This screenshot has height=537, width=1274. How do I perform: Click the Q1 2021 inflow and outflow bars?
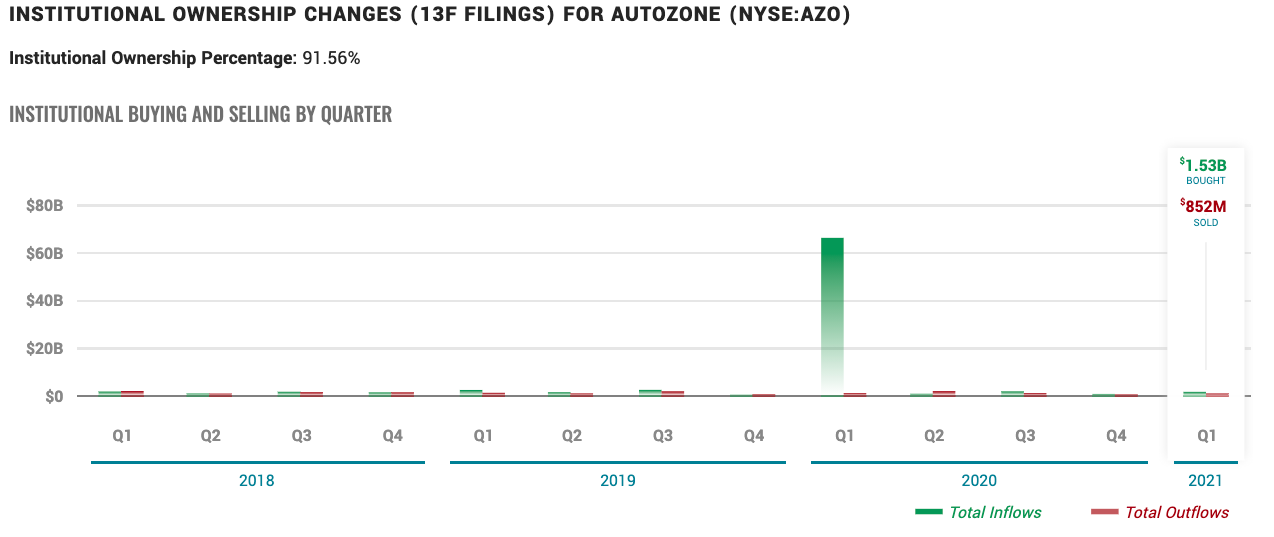click(1205, 394)
